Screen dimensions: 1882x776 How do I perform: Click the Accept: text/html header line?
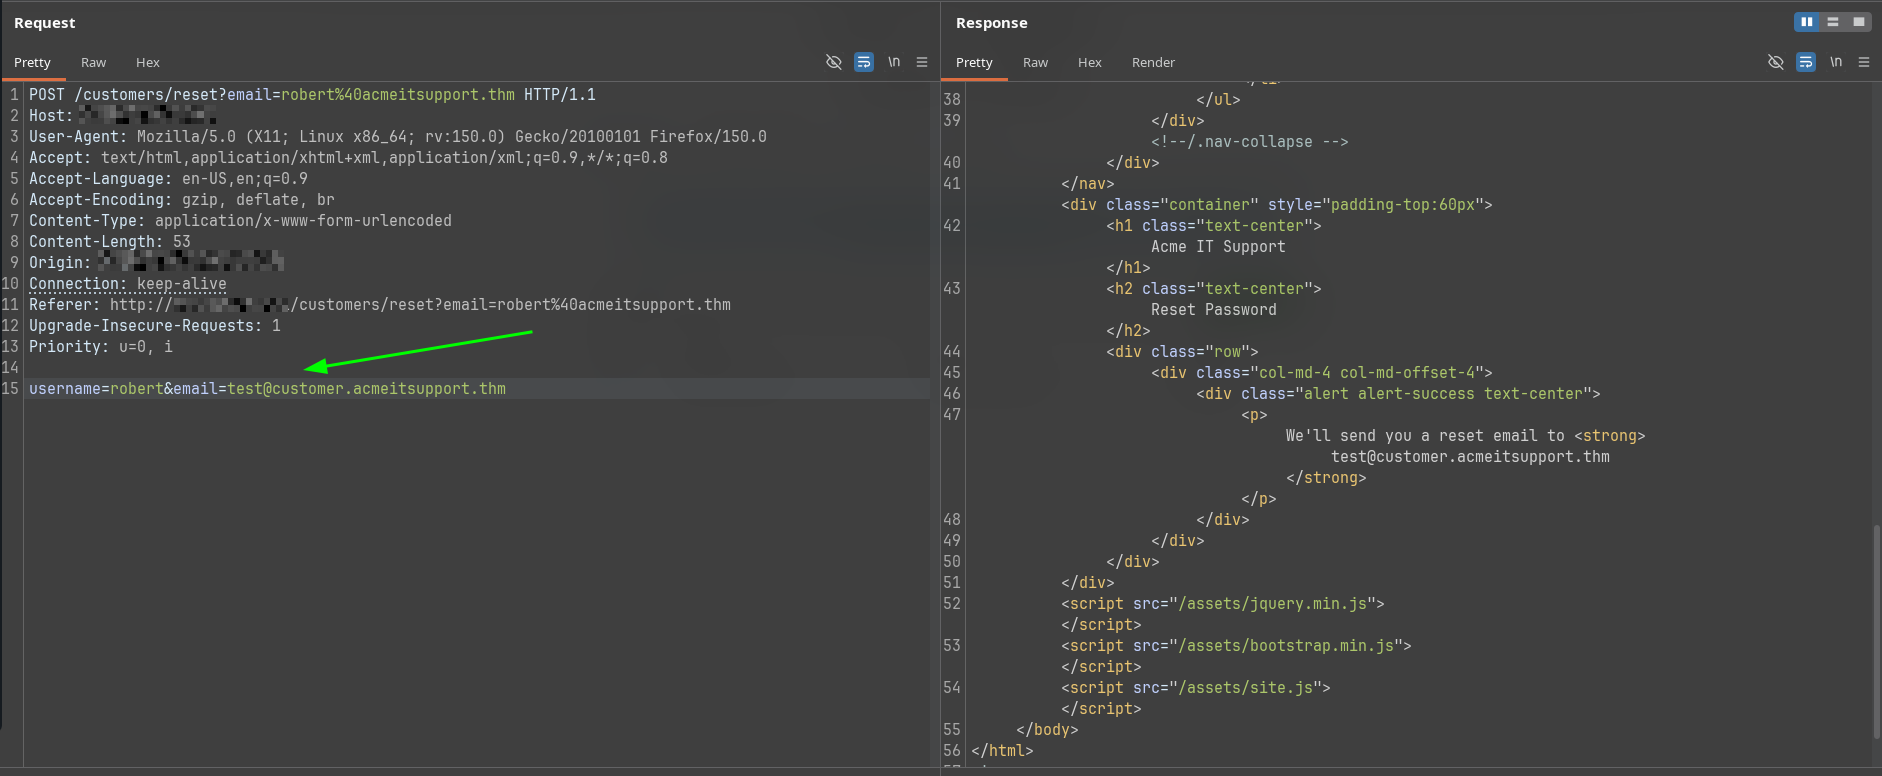click(x=348, y=158)
